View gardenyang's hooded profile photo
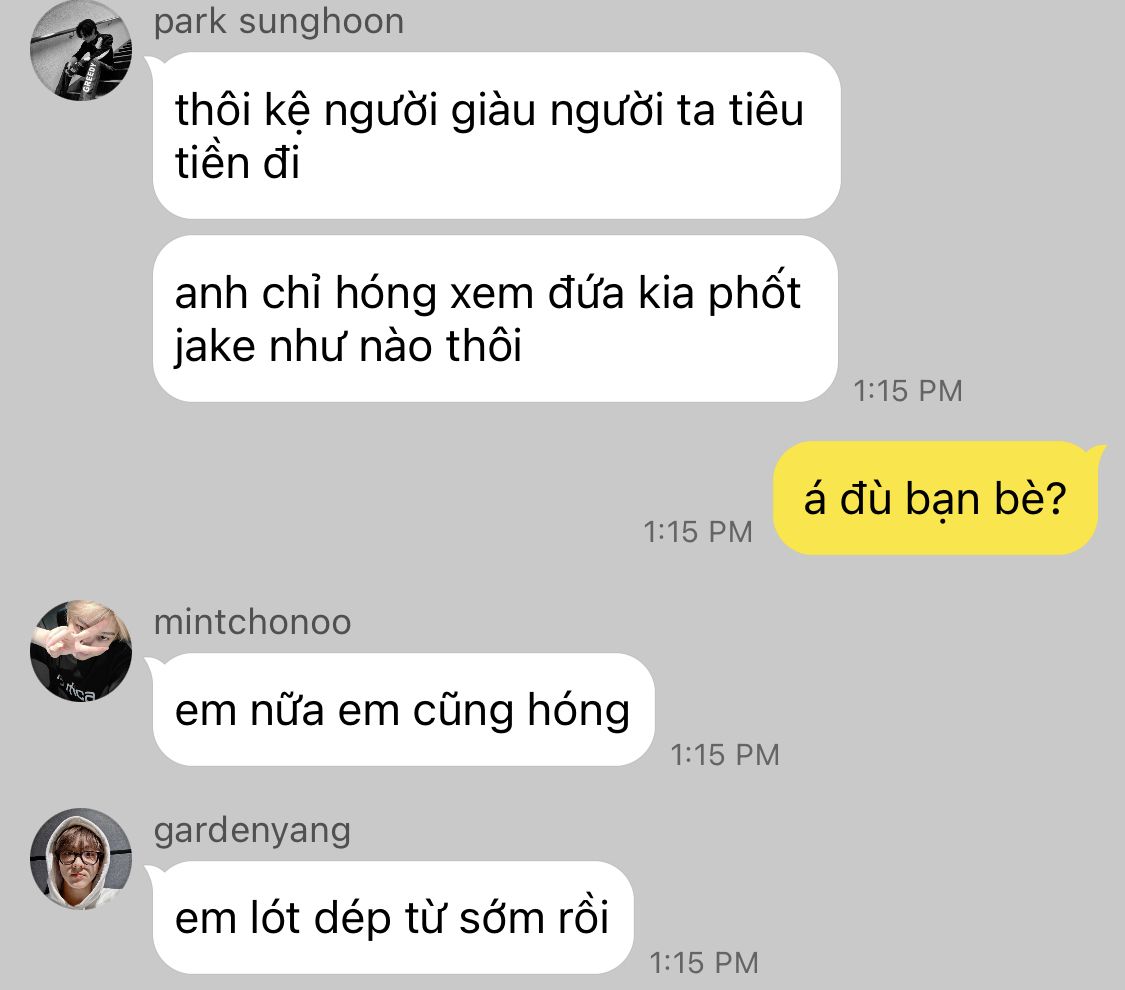Image resolution: width=1125 pixels, height=990 pixels. pyautogui.click(x=81, y=859)
